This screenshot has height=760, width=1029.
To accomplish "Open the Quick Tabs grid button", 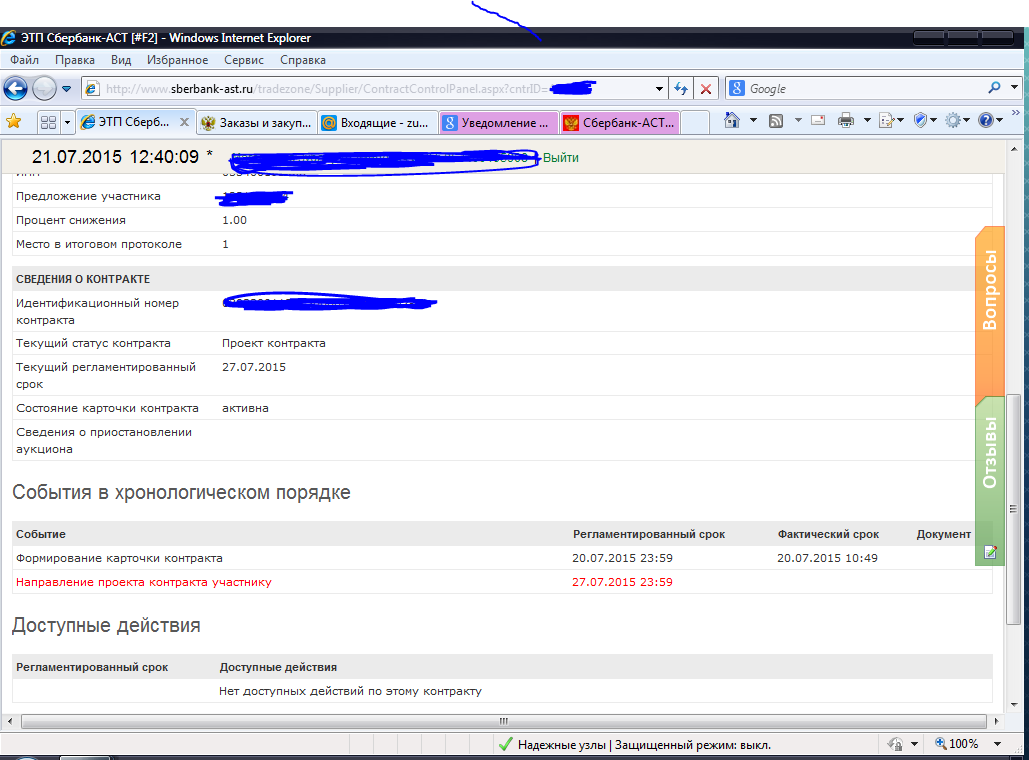I will point(47,122).
